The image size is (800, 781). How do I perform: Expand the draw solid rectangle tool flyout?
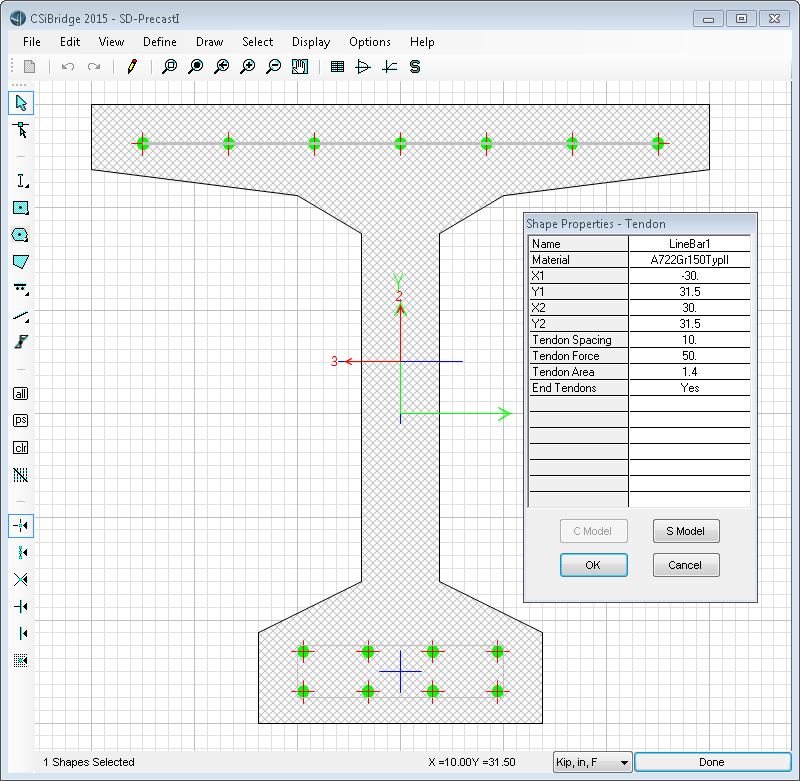(x=21, y=208)
